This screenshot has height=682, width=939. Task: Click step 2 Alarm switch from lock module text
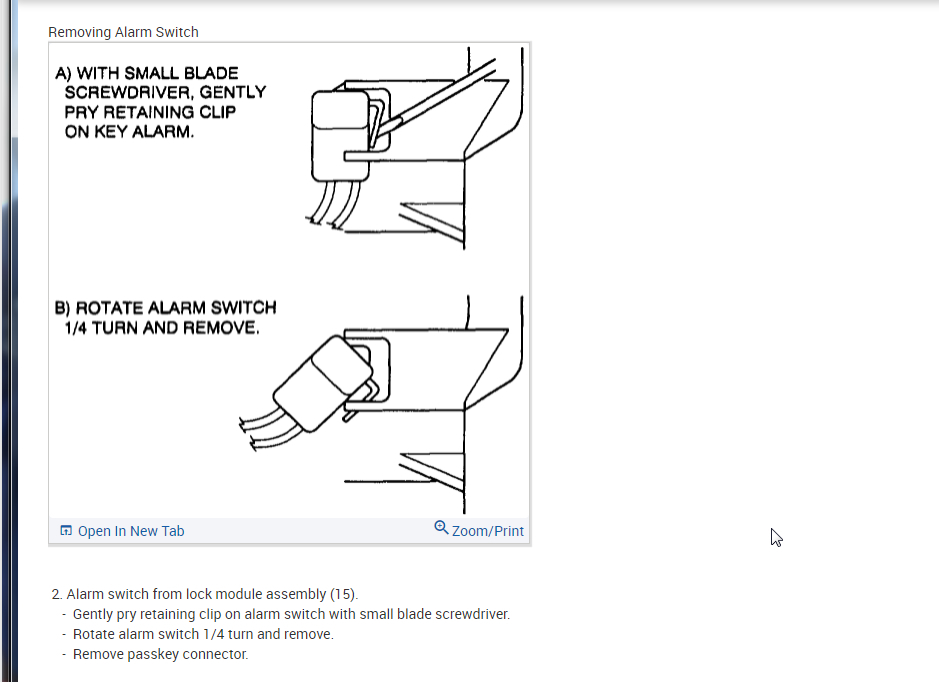pos(205,594)
